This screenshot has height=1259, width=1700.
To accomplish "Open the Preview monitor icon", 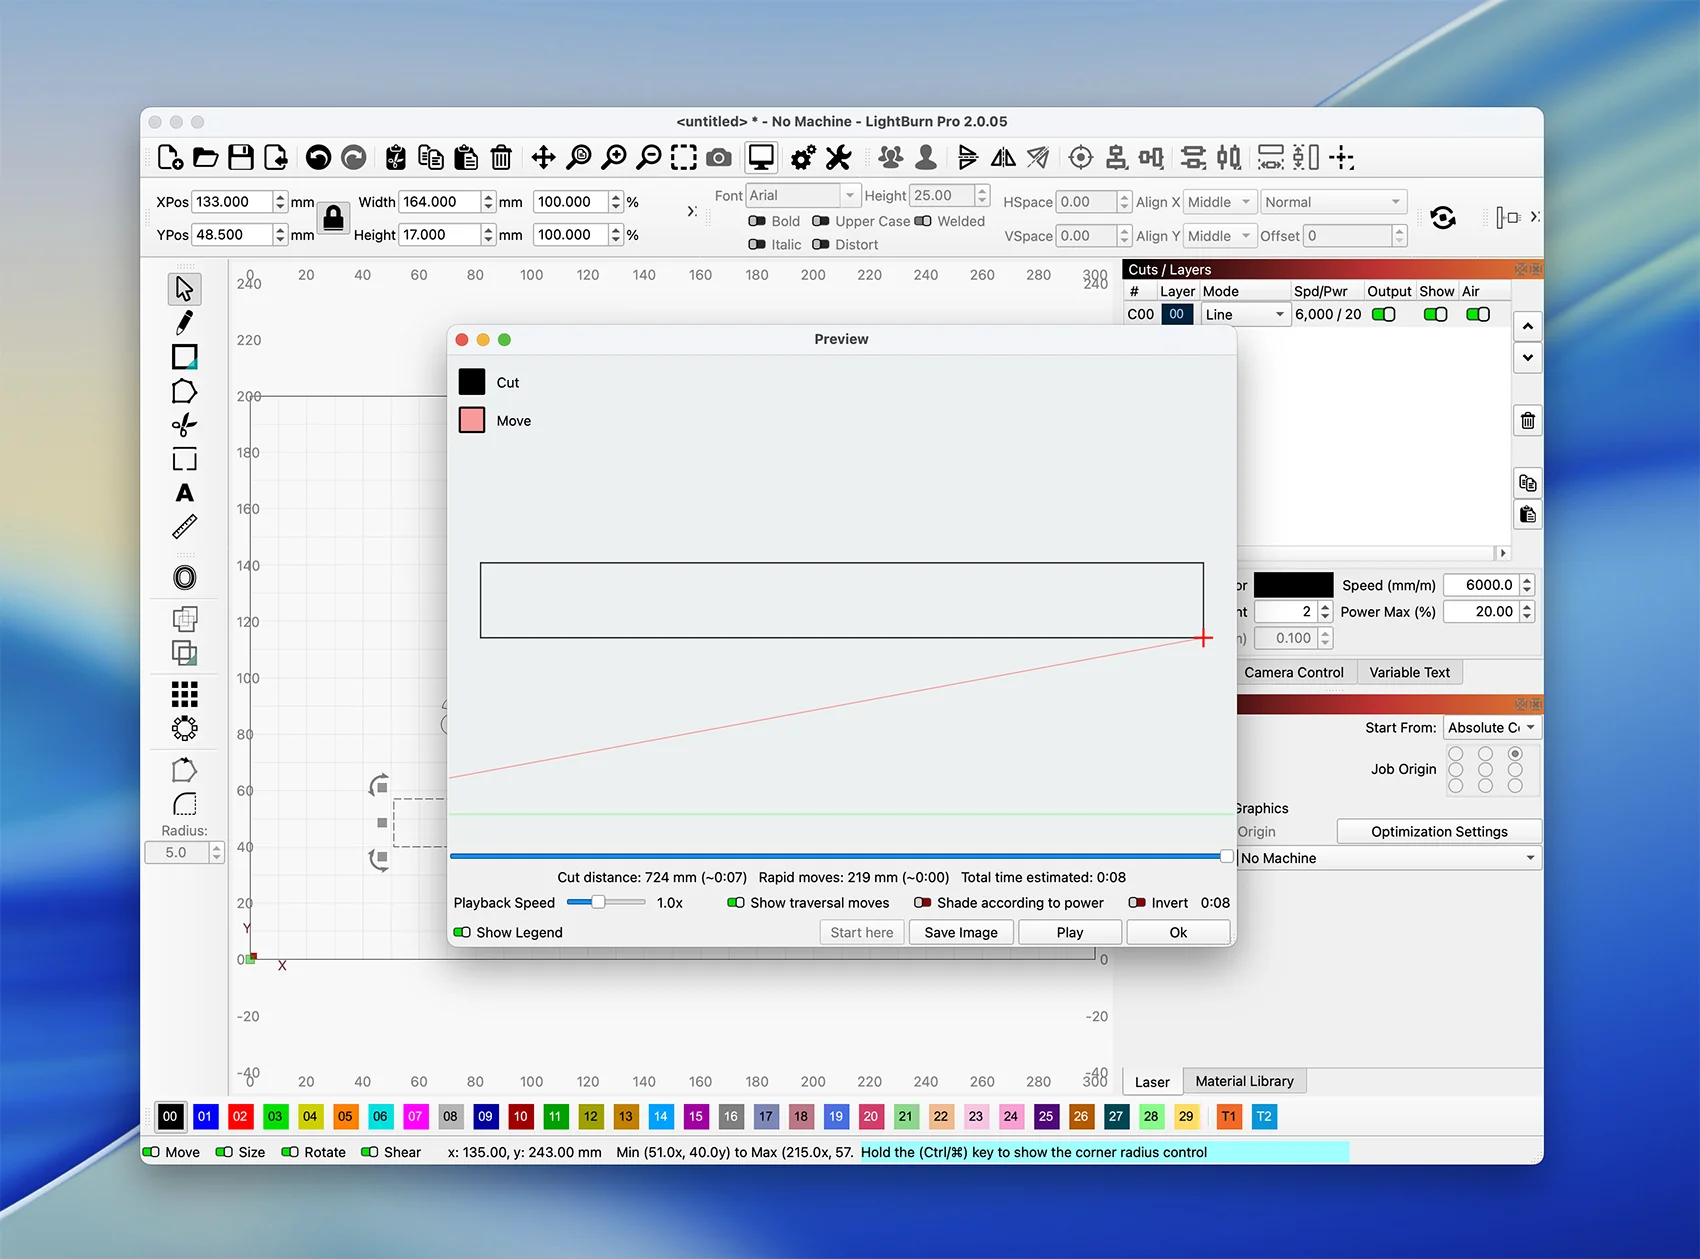I will tap(761, 158).
